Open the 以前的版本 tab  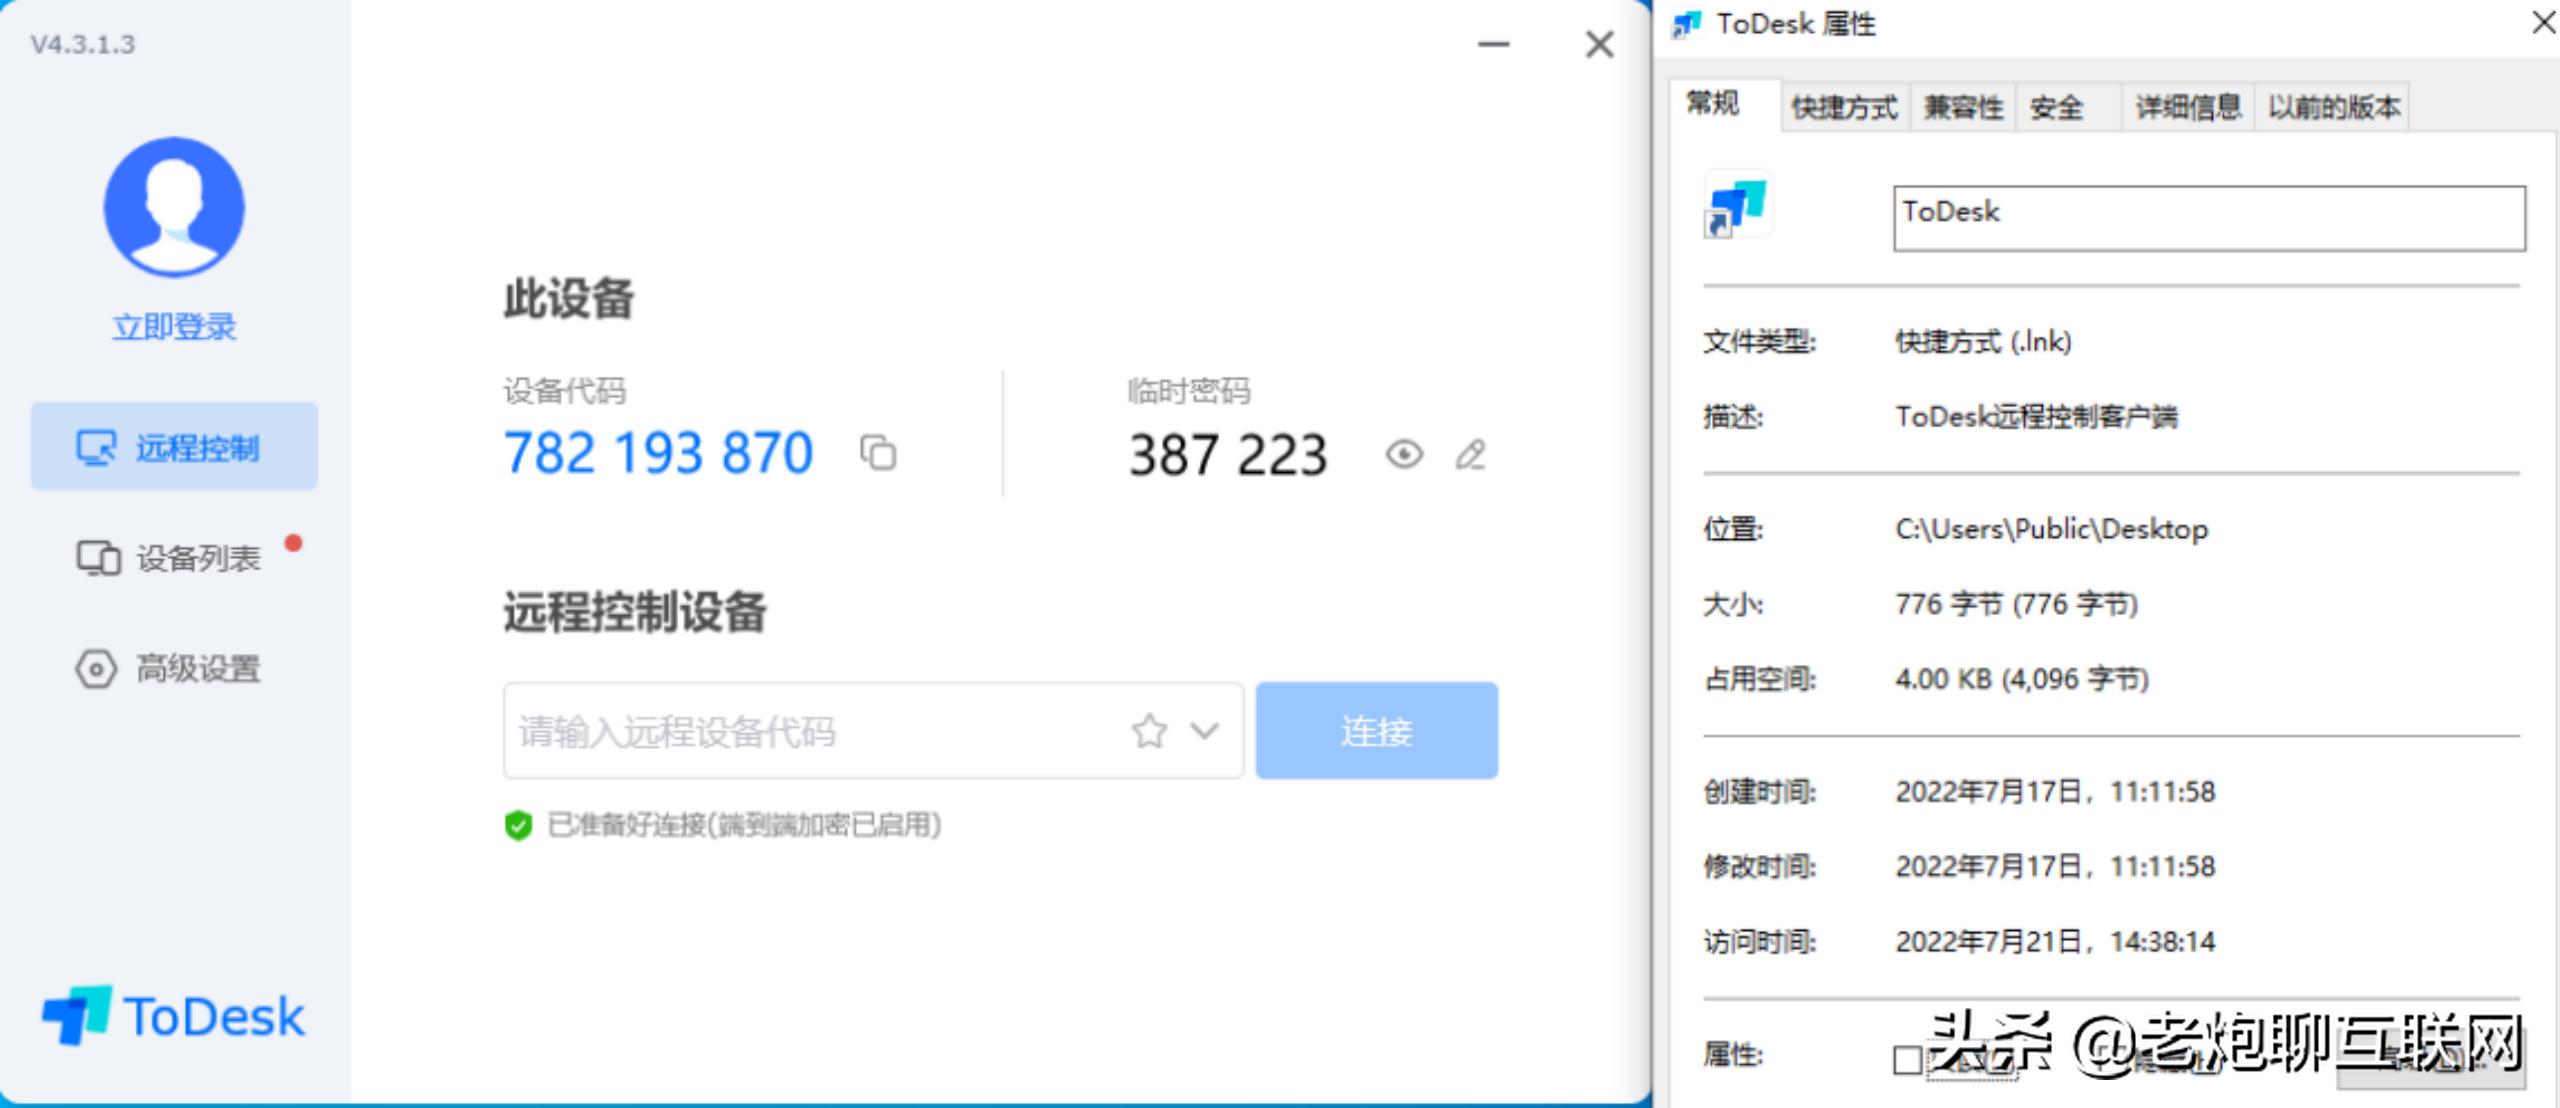pyautogui.click(x=2333, y=105)
